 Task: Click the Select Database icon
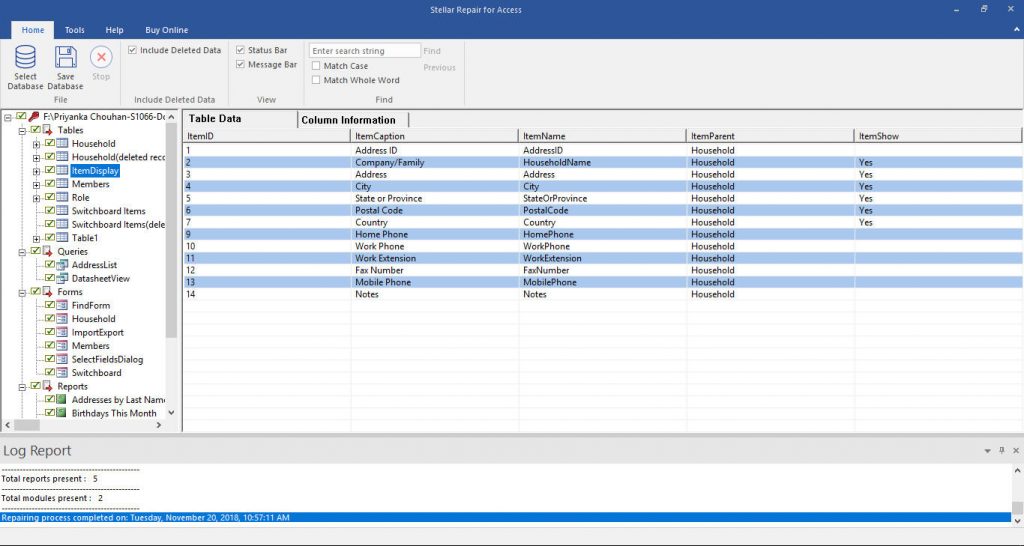point(25,57)
